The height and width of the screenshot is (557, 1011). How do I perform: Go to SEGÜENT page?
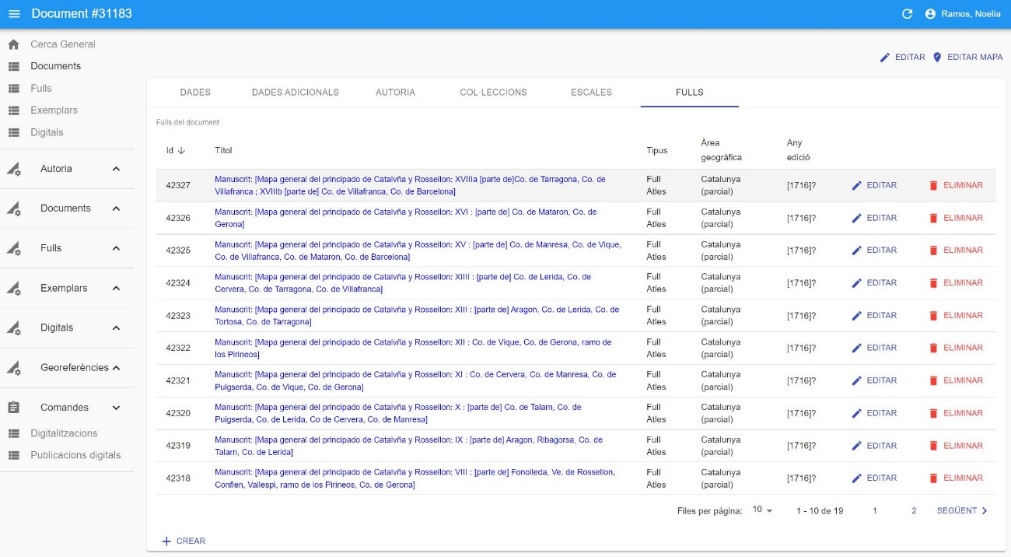962,511
